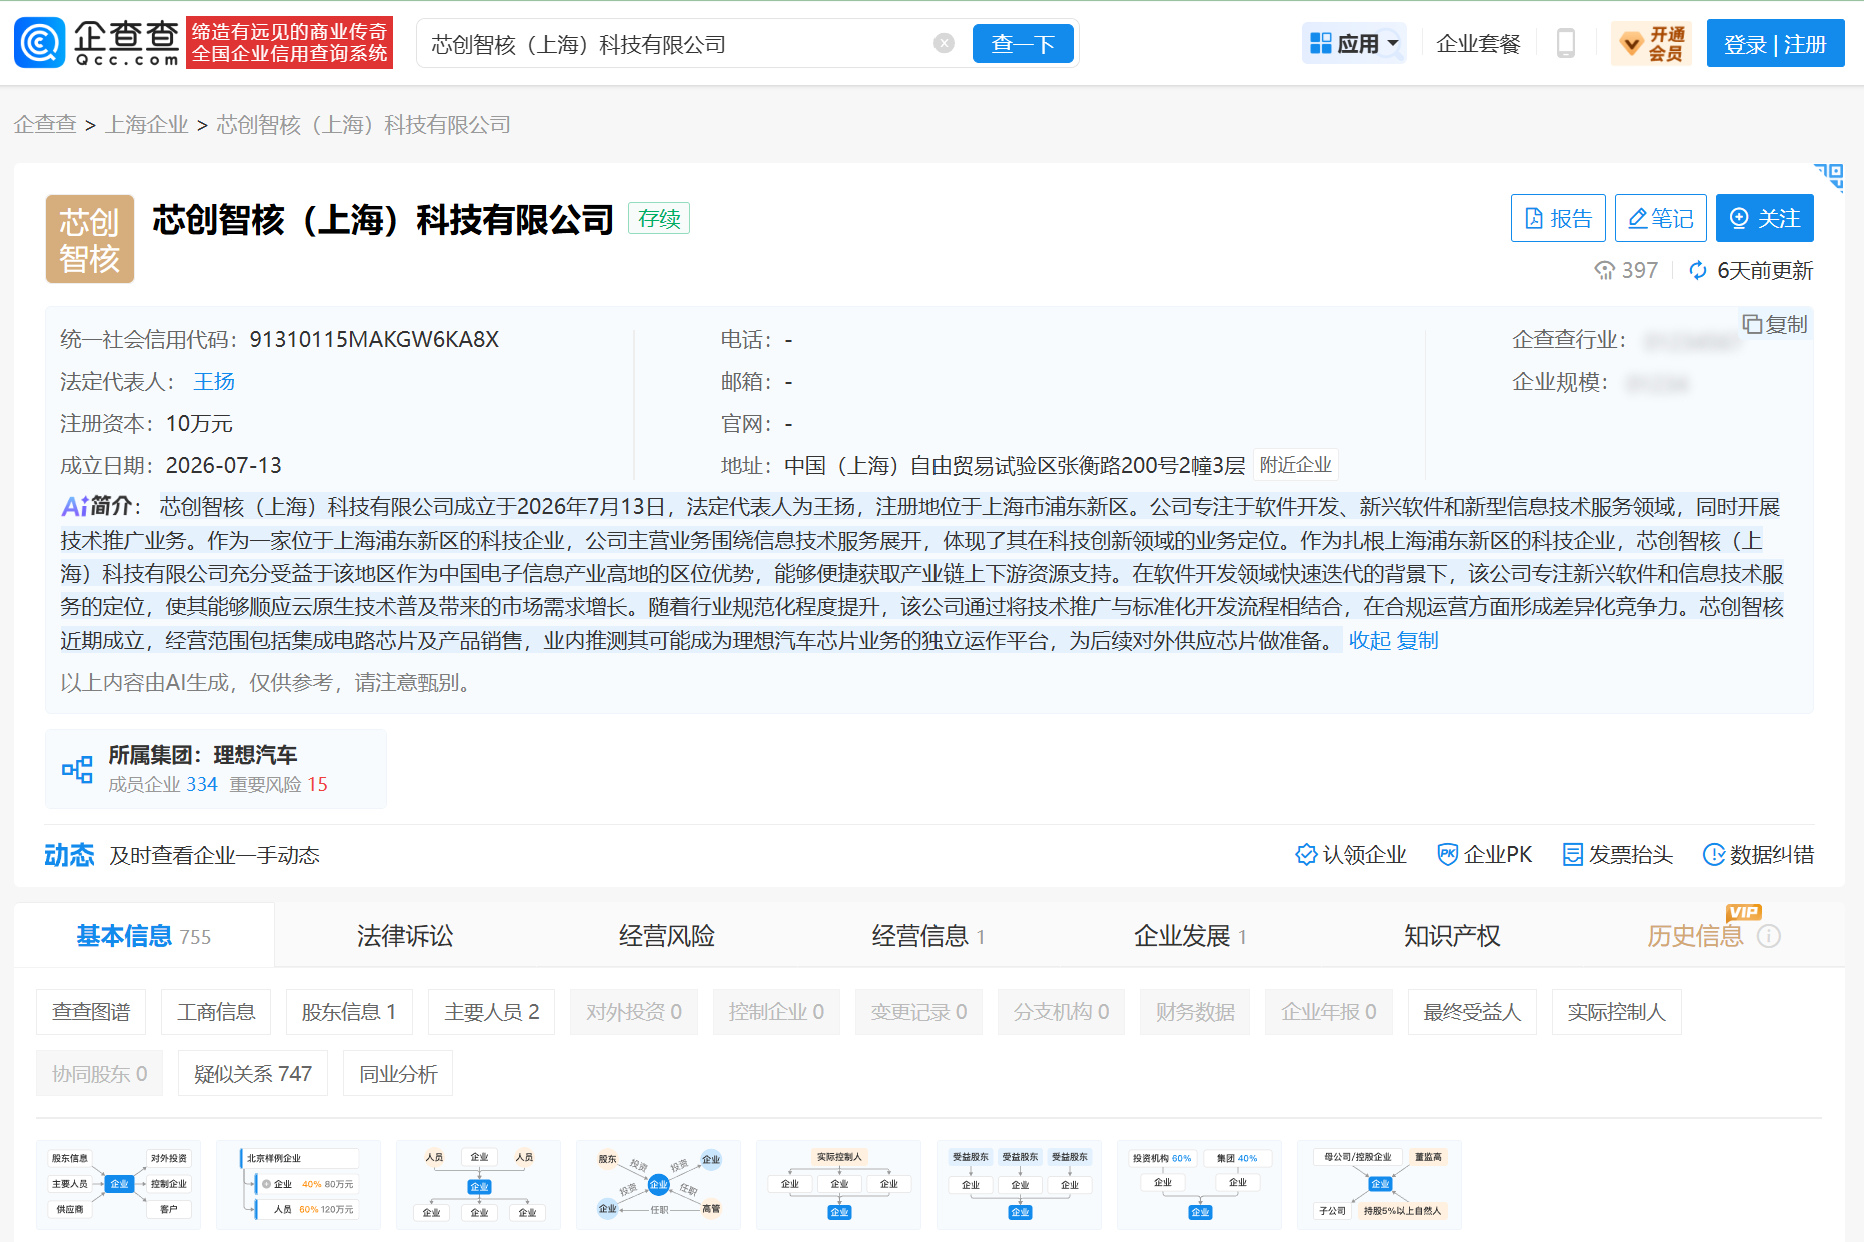Image resolution: width=1864 pixels, height=1242 pixels.
Task: Click the refresh icon beside 6天前更新
Action: [x=1698, y=270]
